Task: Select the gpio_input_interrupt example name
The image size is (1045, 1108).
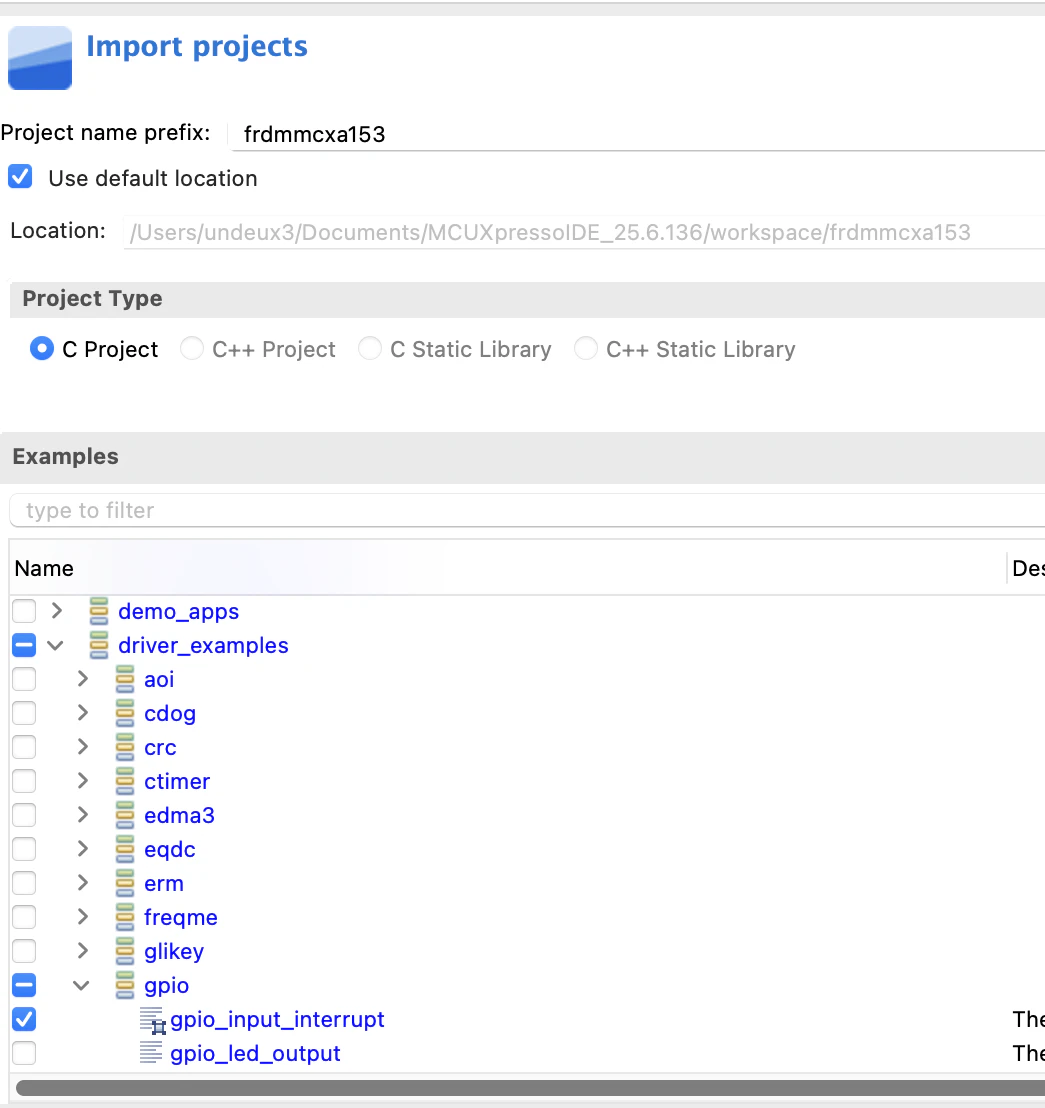Action: pyautogui.click(x=277, y=1020)
